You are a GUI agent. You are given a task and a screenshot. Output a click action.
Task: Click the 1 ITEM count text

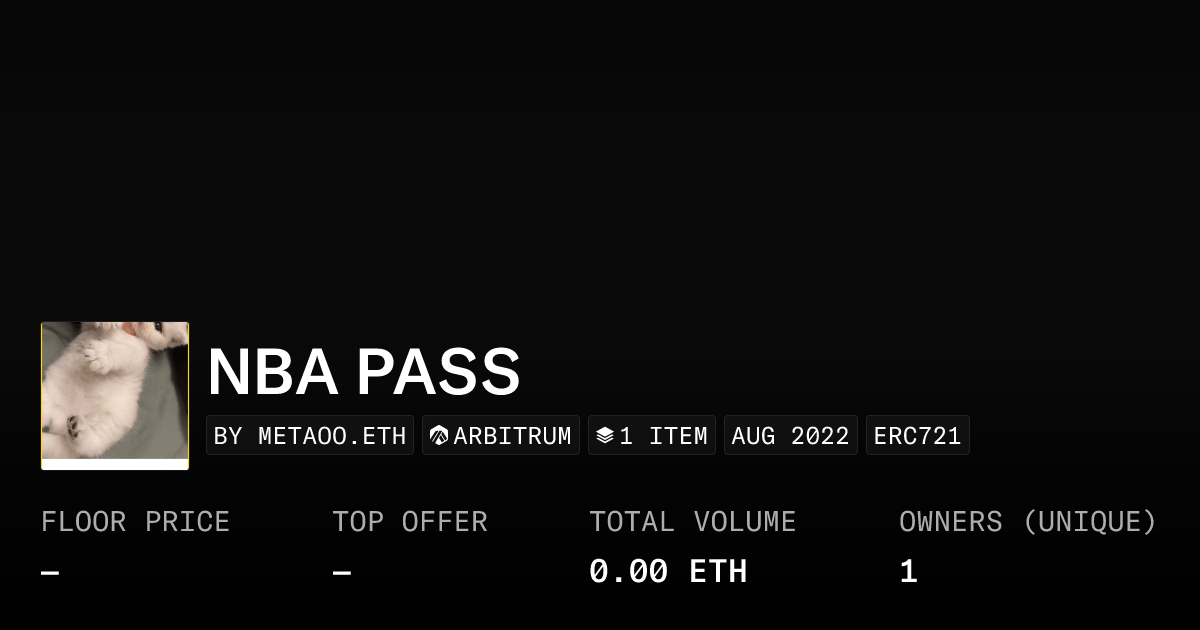tap(663, 436)
